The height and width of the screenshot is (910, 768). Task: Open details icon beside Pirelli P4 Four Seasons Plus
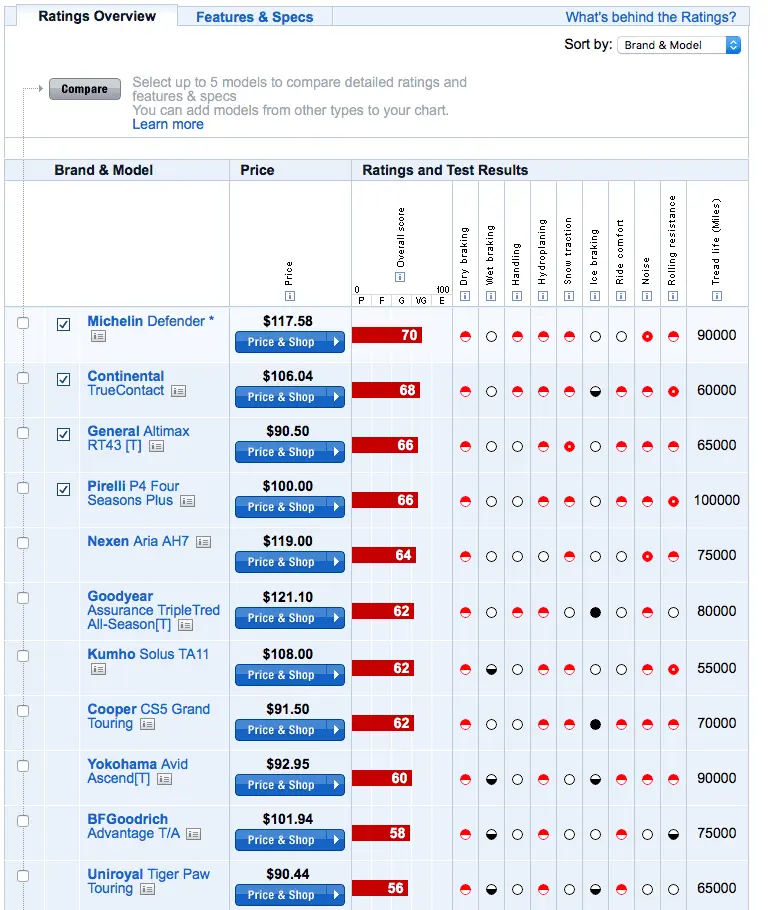(187, 501)
